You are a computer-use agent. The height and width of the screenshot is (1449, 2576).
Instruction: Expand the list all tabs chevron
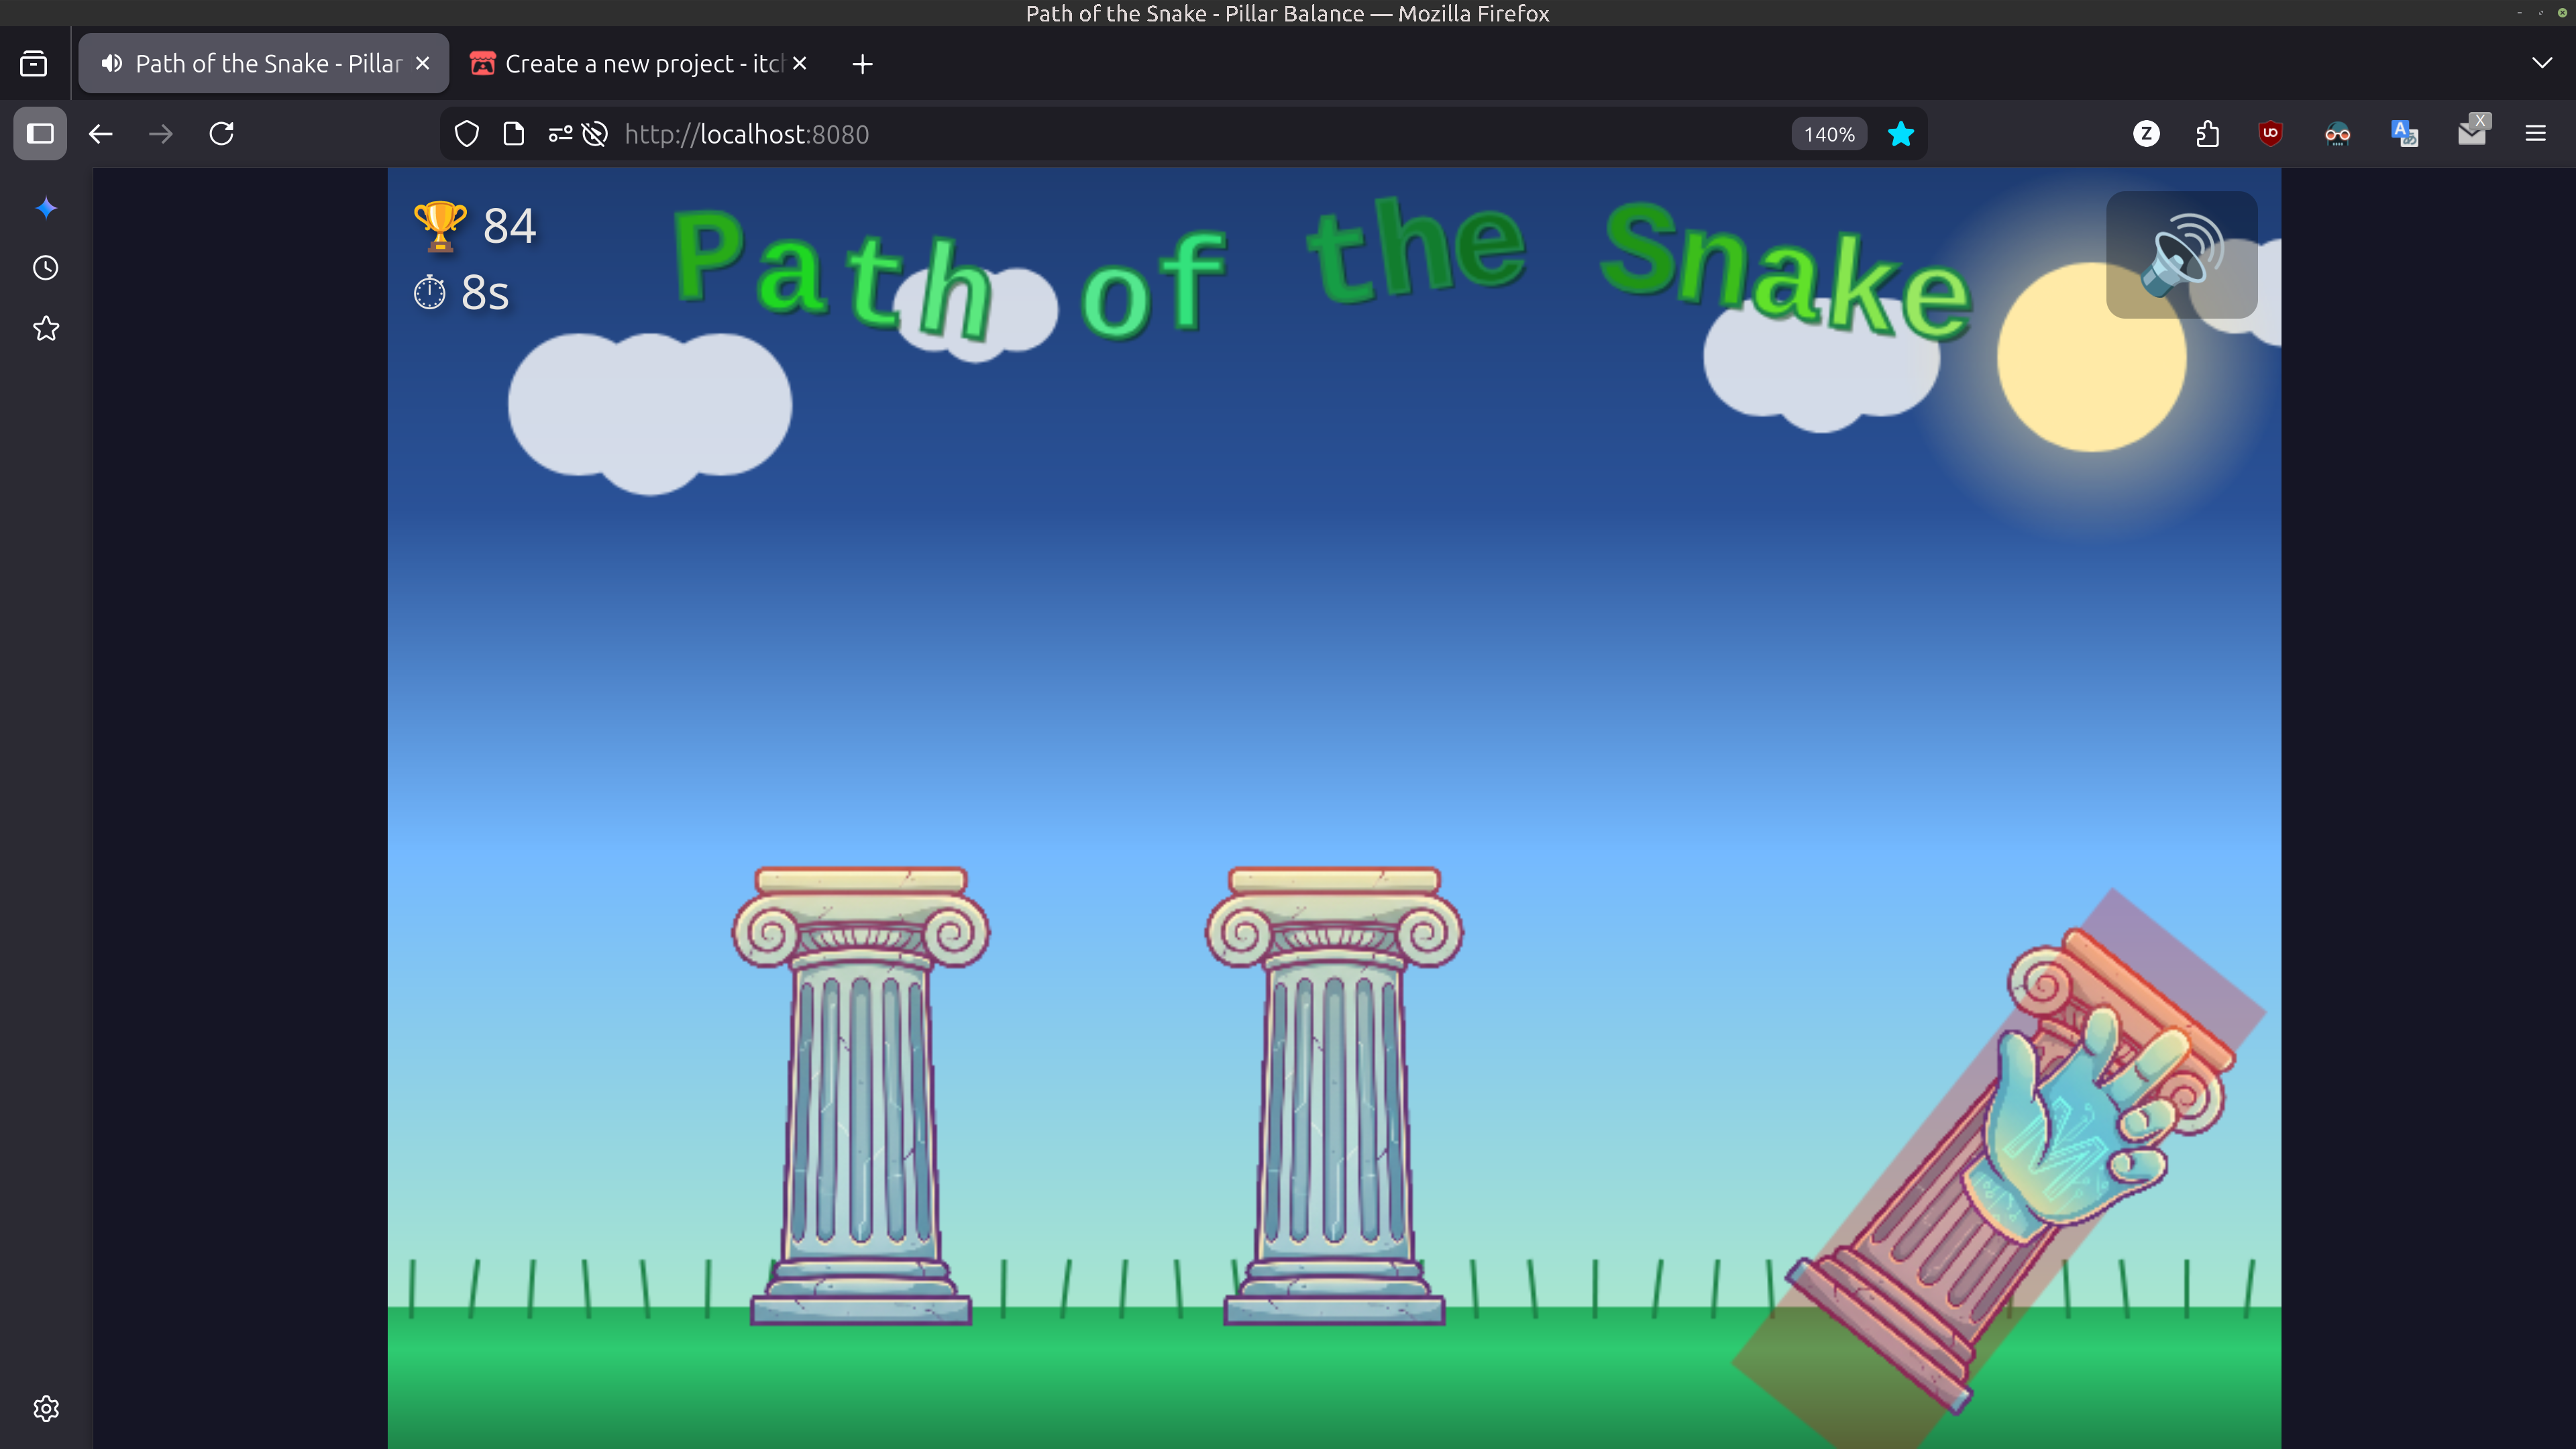(x=2541, y=63)
